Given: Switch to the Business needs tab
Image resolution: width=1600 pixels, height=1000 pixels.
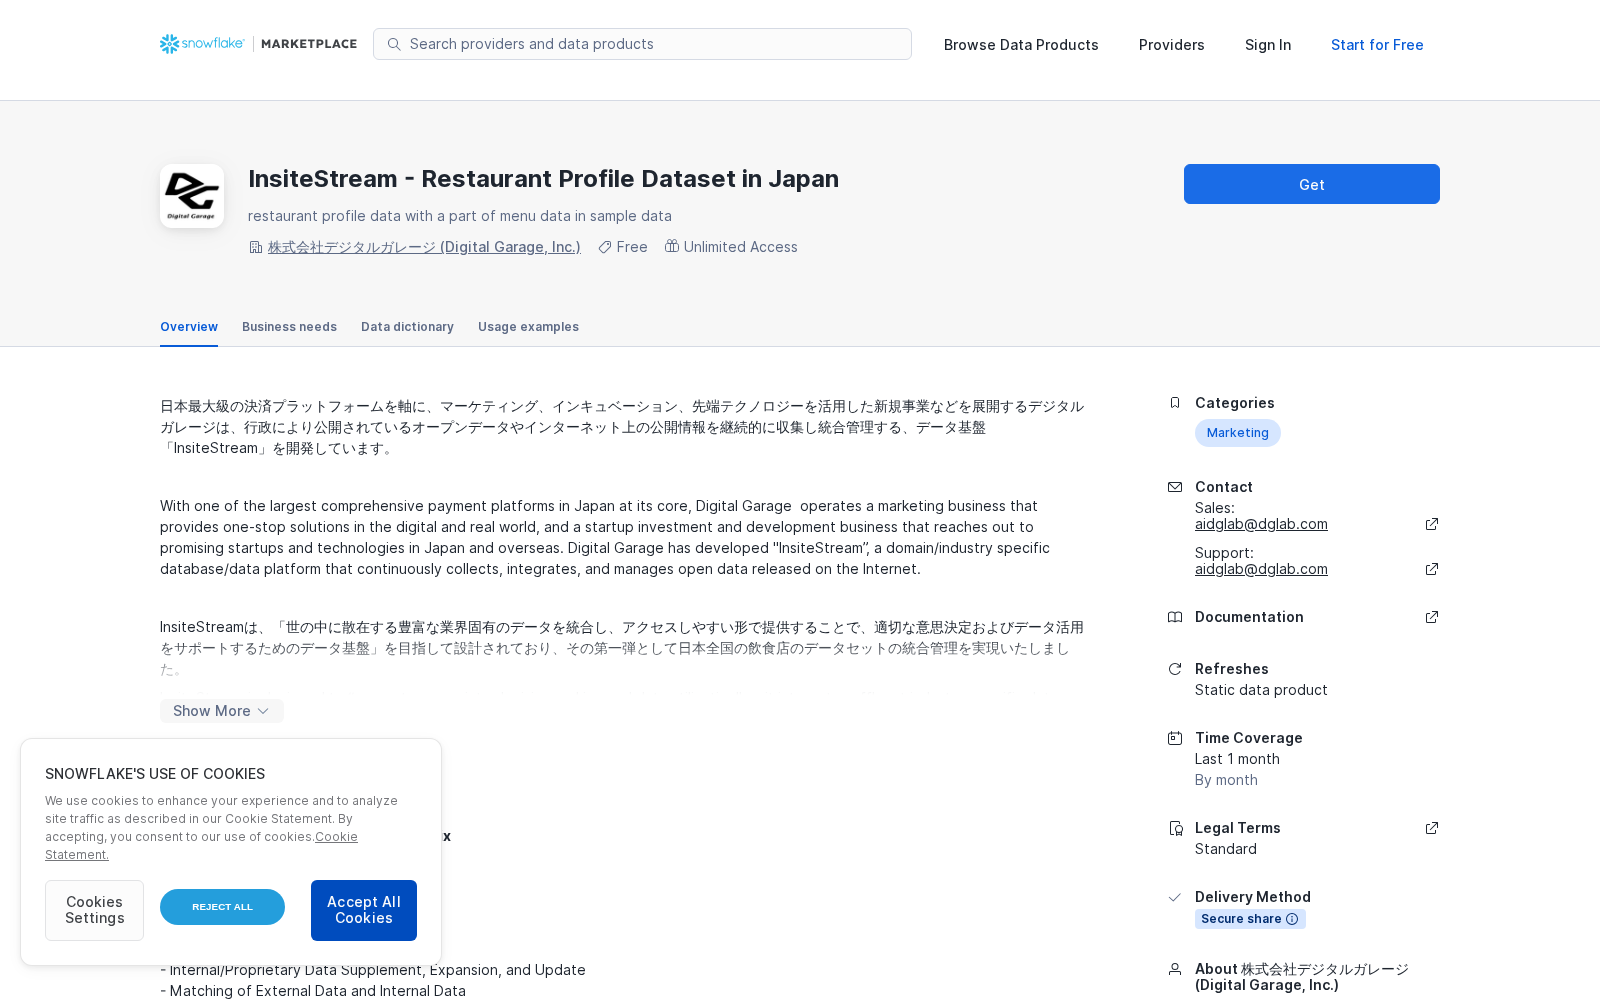Looking at the screenshot, I should click(289, 327).
